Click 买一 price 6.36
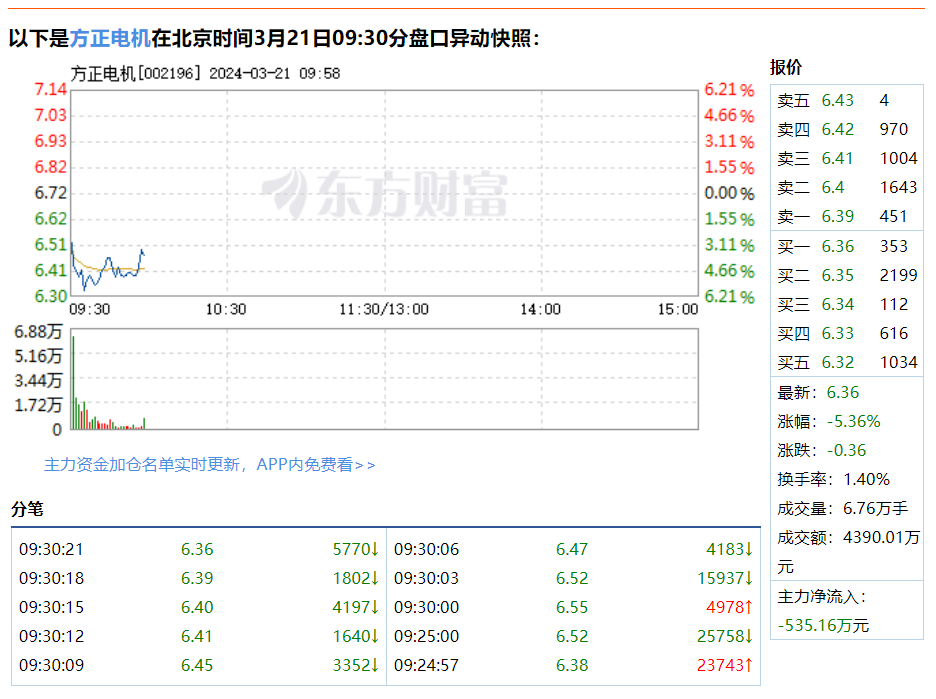 pyautogui.click(x=838, y=246)
